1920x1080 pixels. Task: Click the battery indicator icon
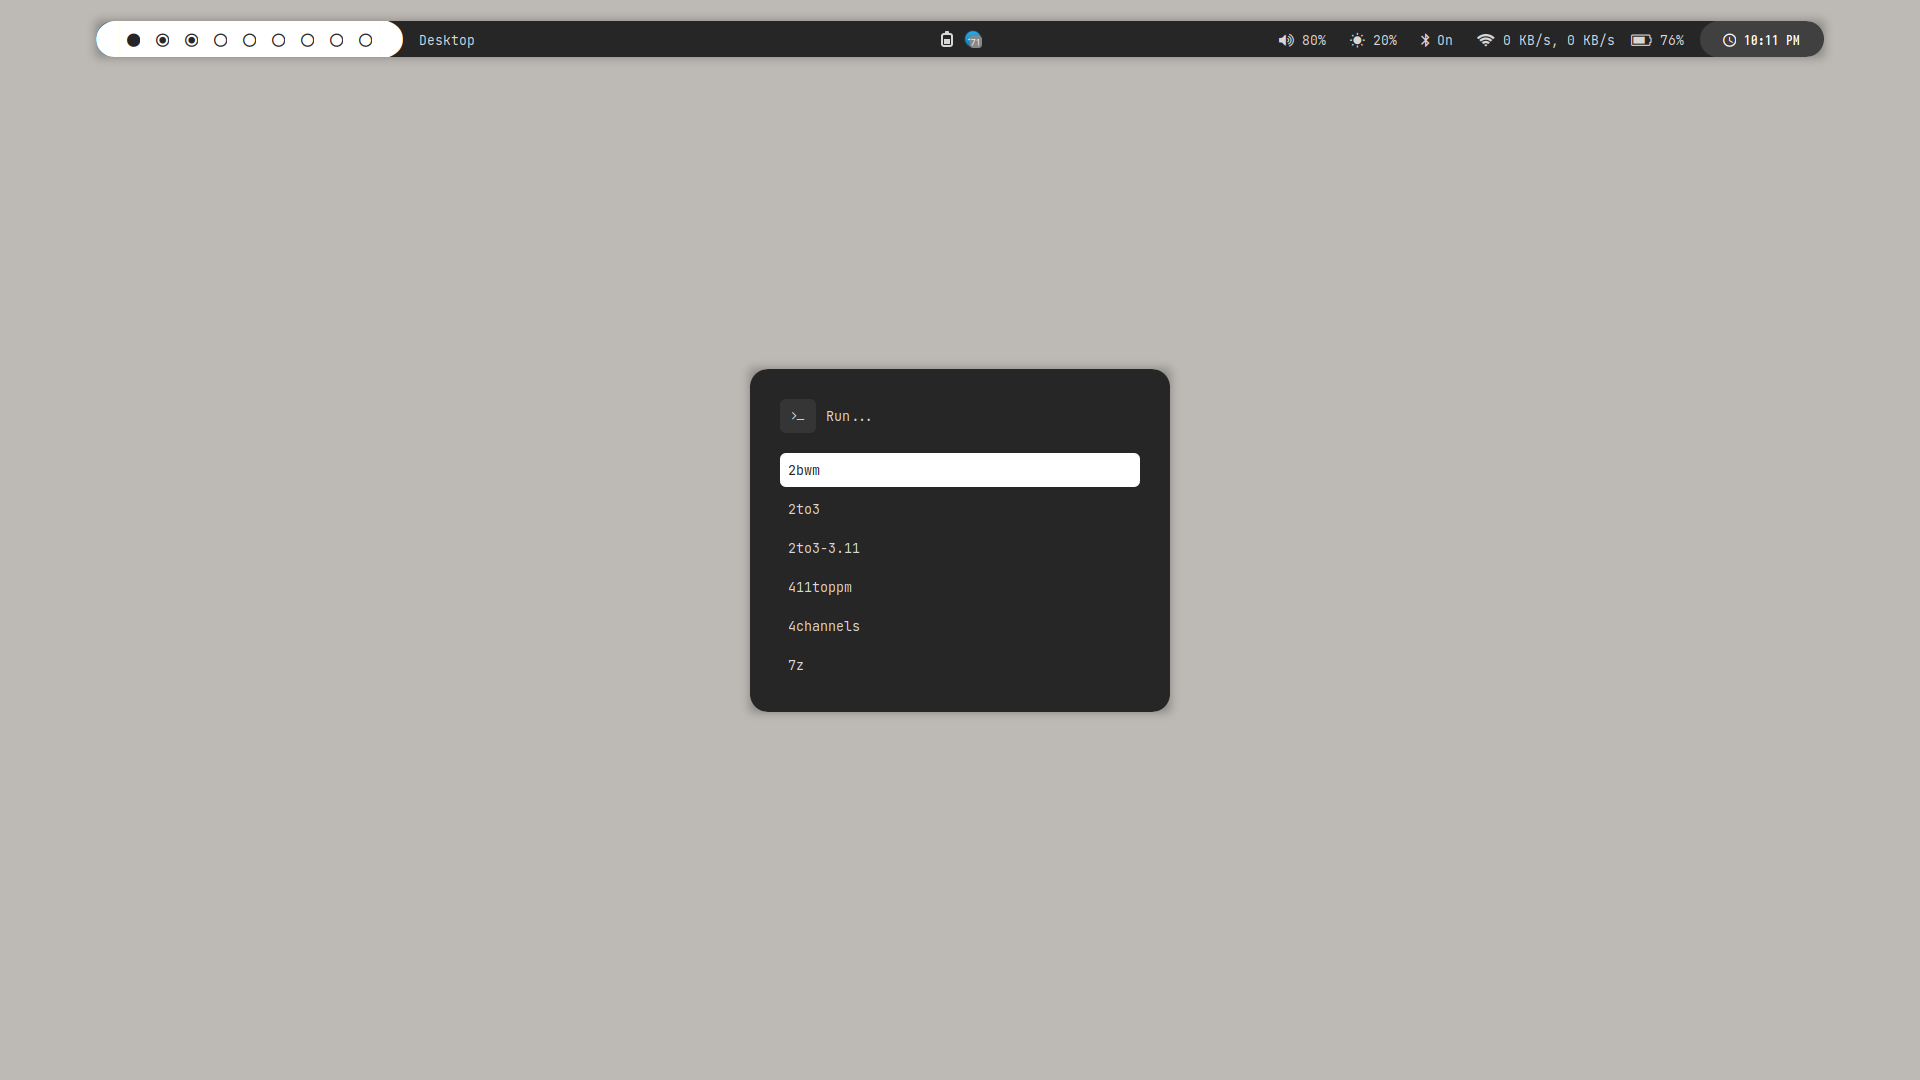pos(1641,41)
